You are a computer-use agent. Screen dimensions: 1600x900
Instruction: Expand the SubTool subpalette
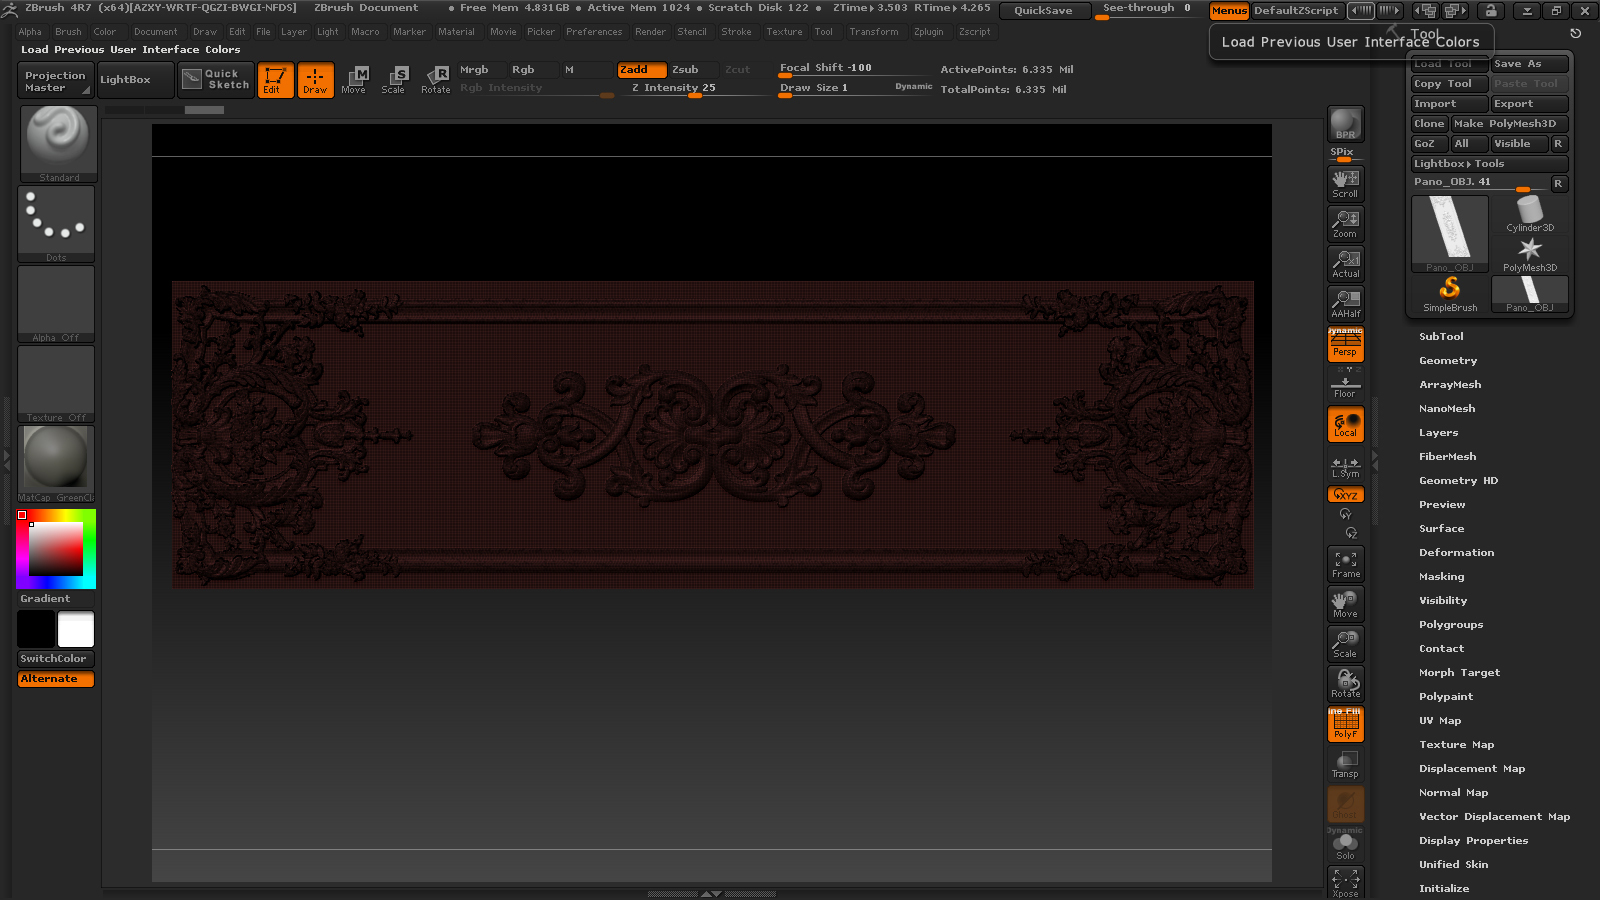point(1441,337)
